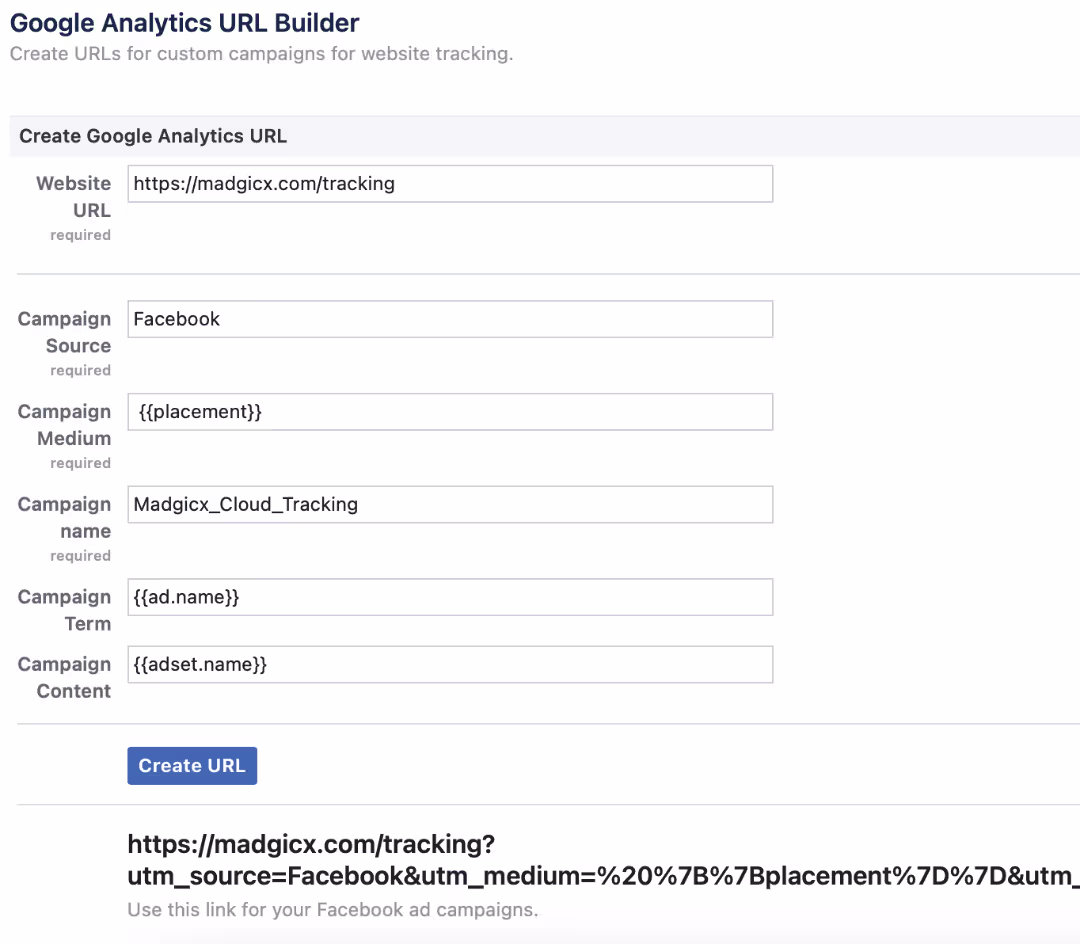The width and height of the screenshot is (1080, 944).
Task: Focus the Campaign Source field containing Facebook
Action: 450,319
